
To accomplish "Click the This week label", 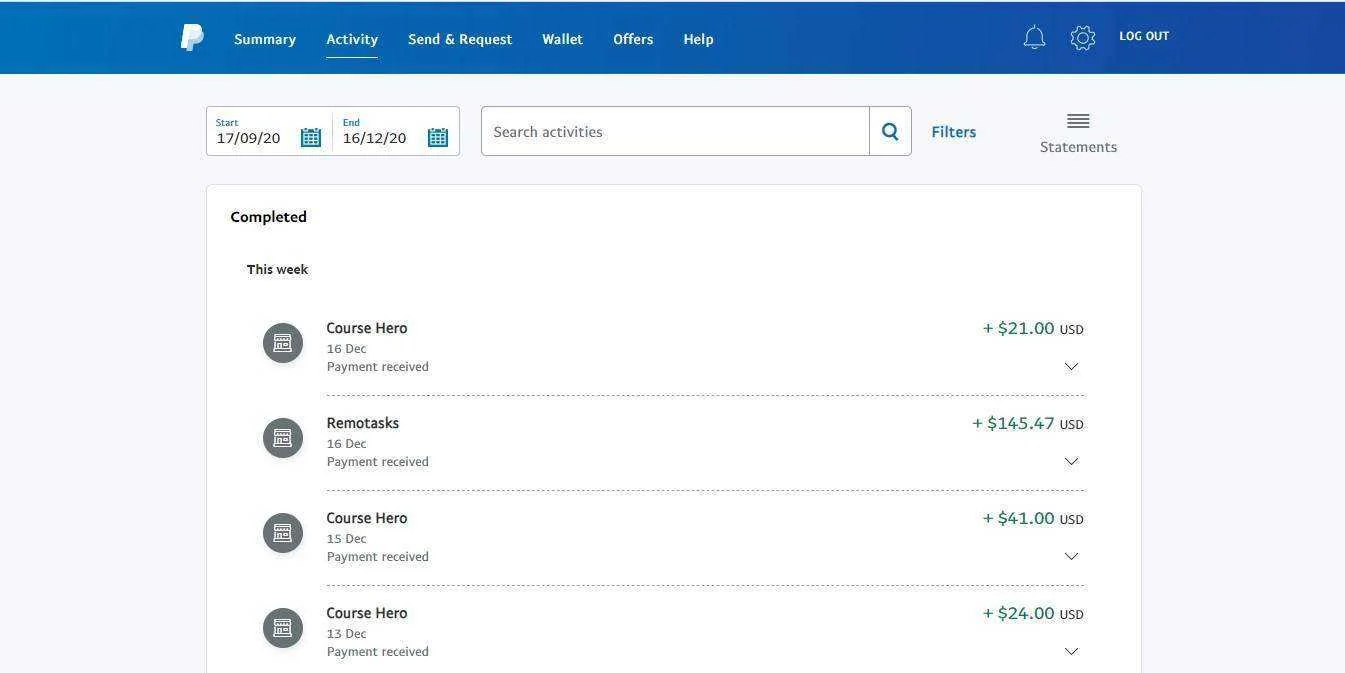I will pos(277,269).
